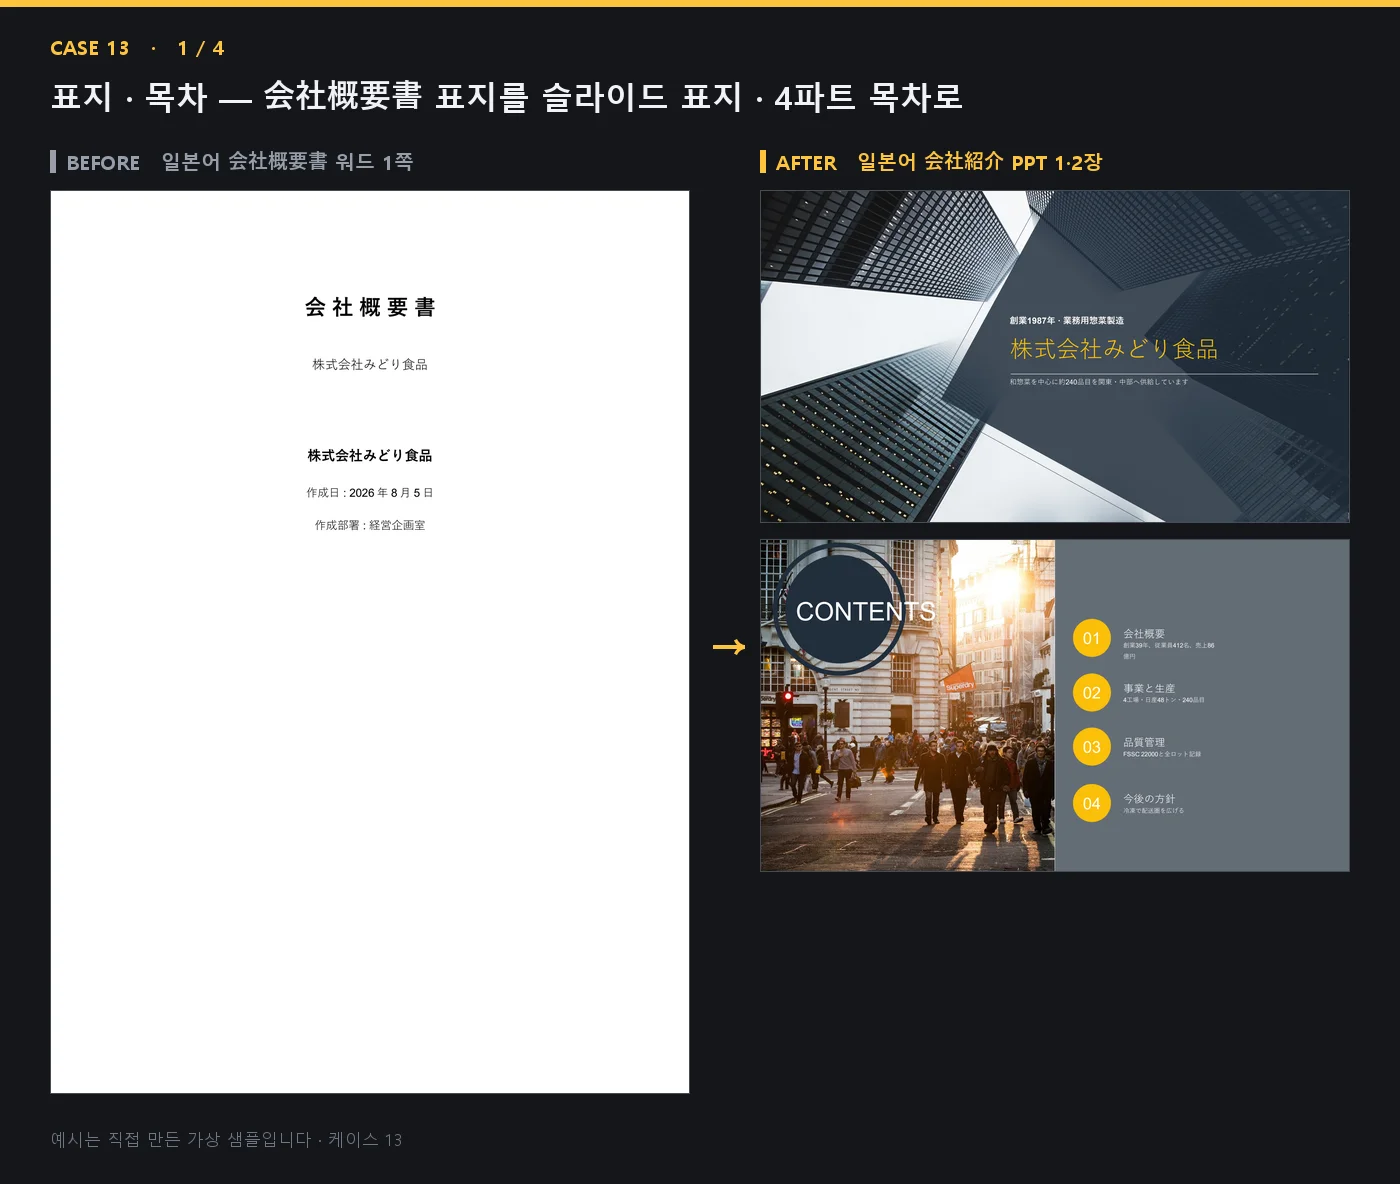
Task: Open the AFTER skyscraper title slide thumbnail
Action: pyautogui.click(x=1055, y=356)
